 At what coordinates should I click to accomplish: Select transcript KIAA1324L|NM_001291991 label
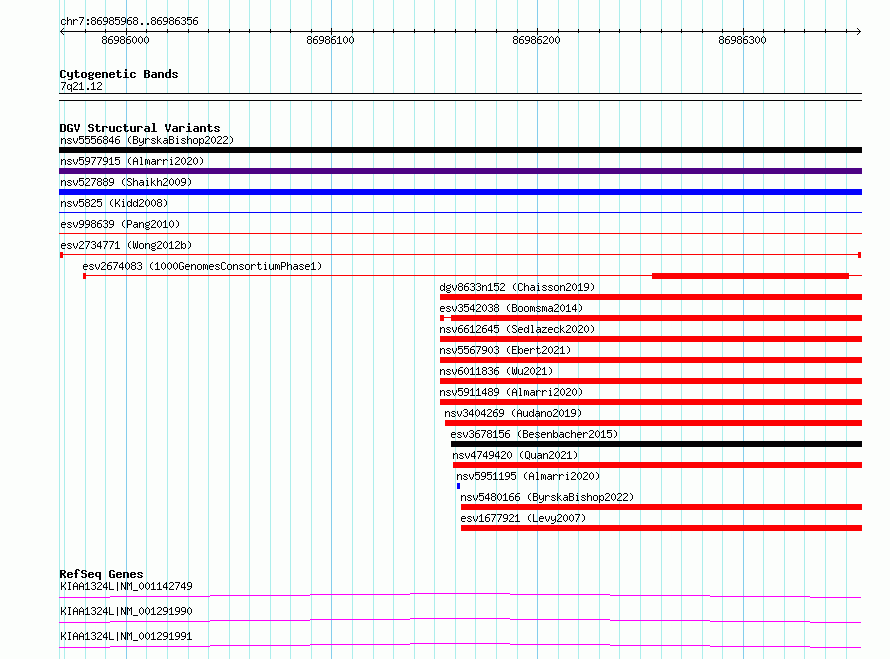(x=126, y=636)
